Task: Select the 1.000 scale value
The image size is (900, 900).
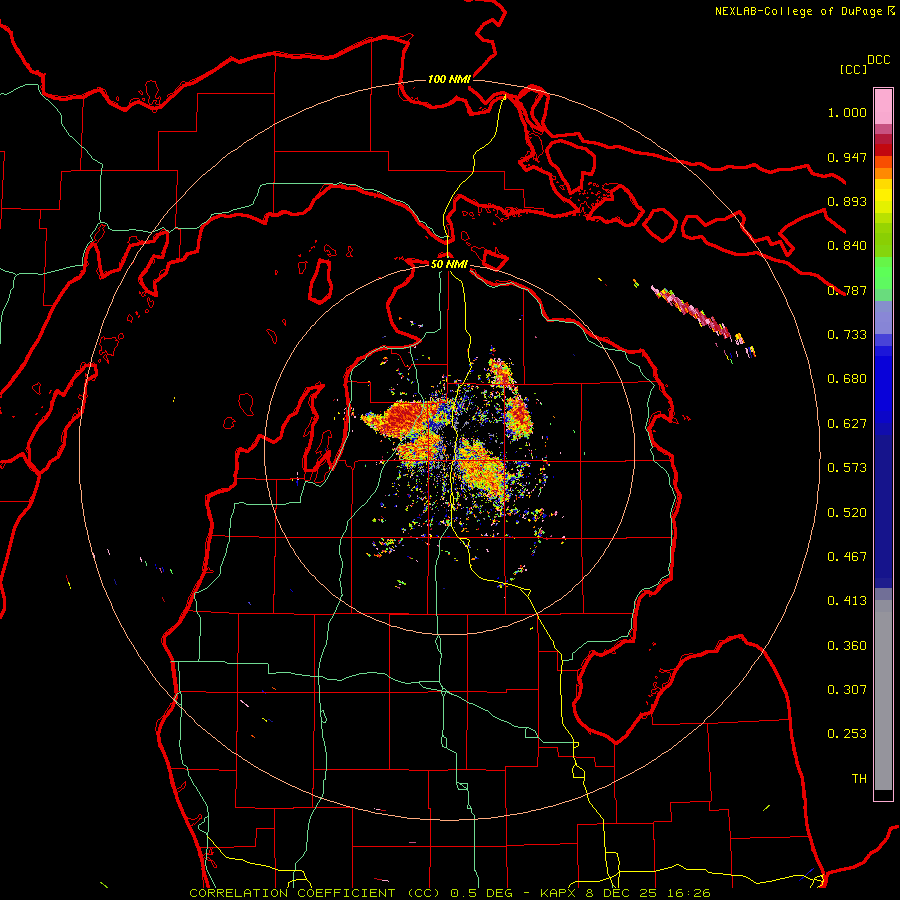Action: point(847,112)
